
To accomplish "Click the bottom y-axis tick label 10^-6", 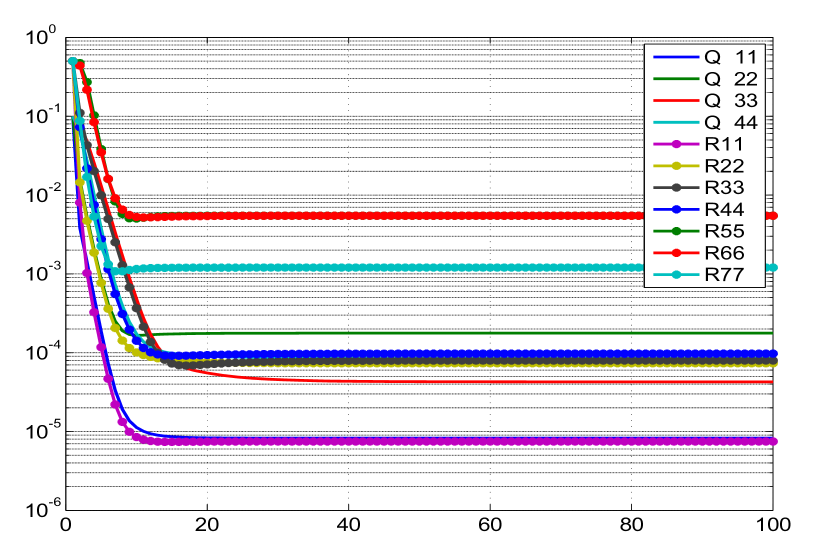I will (38, 509).
